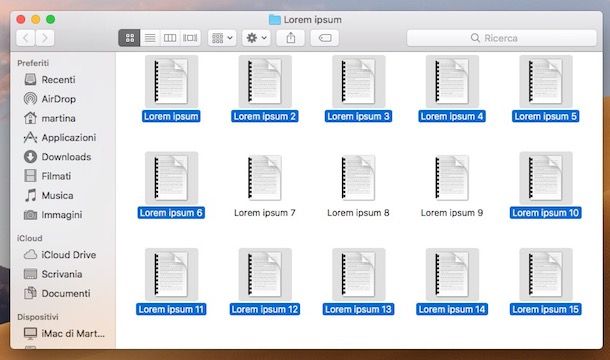Select the Lorem ipsum 10 file icon

[x=546, y=178]
